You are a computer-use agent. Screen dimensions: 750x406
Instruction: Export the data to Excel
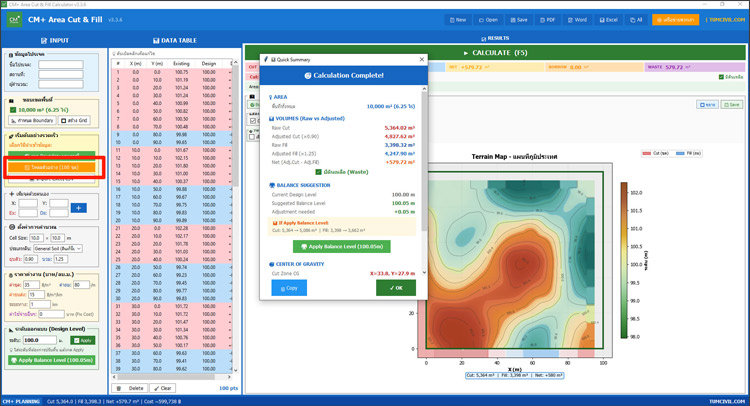coord(607,19)
